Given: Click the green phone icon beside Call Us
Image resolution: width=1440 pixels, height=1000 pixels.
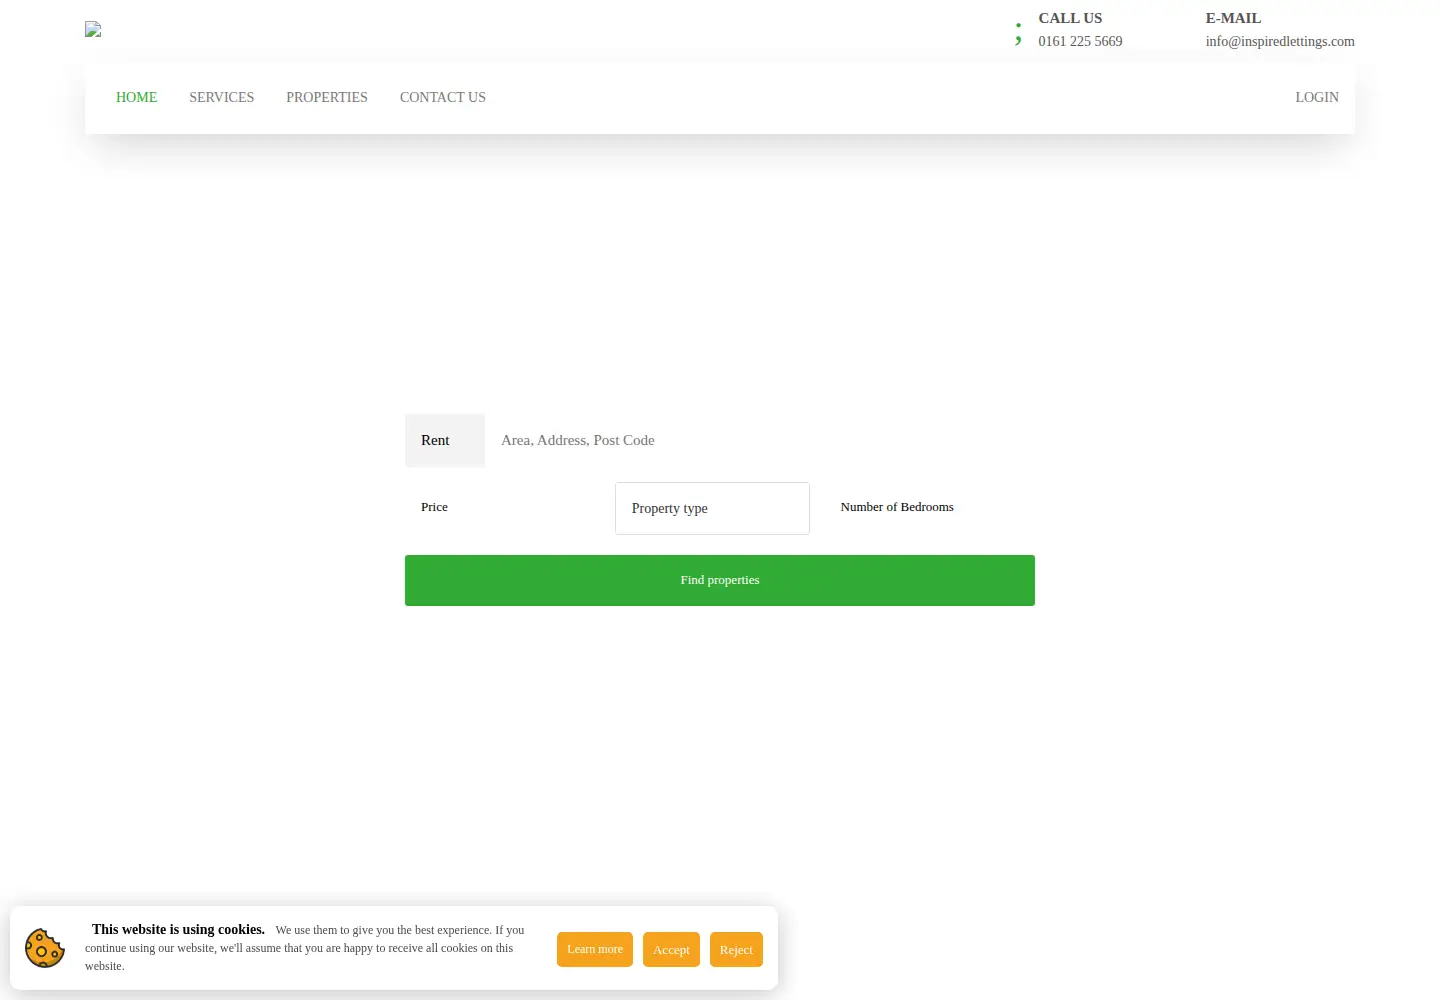Looking at the screenshot, I should click(x=1018, y=33).
